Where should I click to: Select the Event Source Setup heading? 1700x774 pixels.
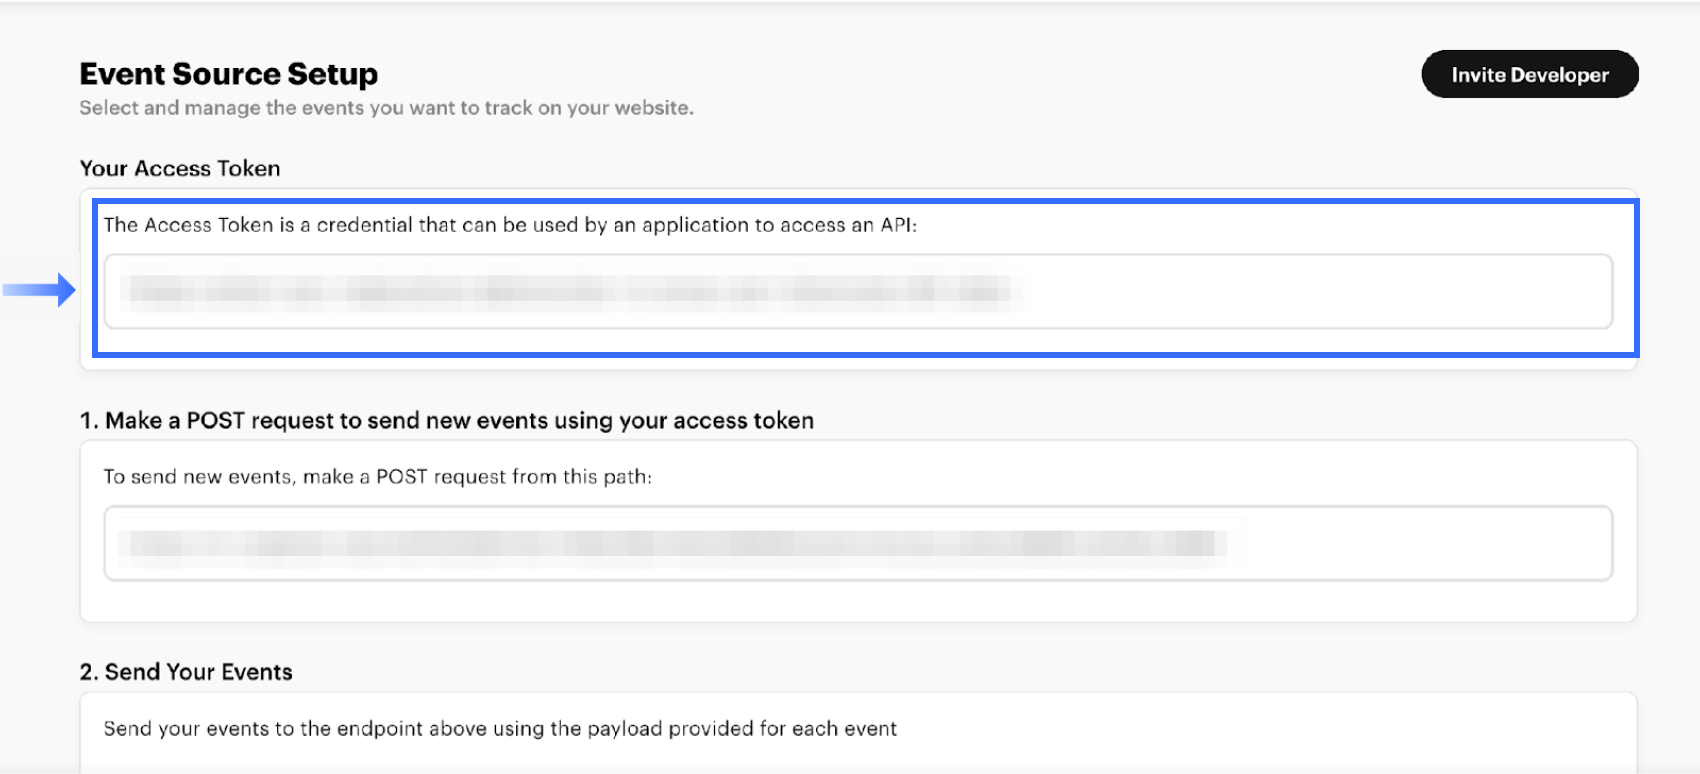pyautogui.click(x=228, y=74)
